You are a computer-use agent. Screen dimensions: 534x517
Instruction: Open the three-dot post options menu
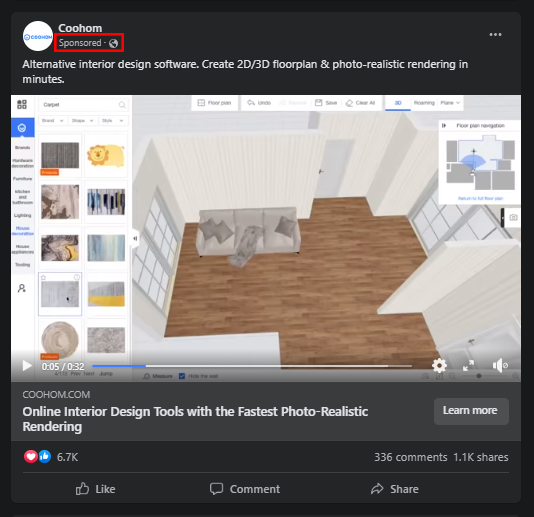495,34
